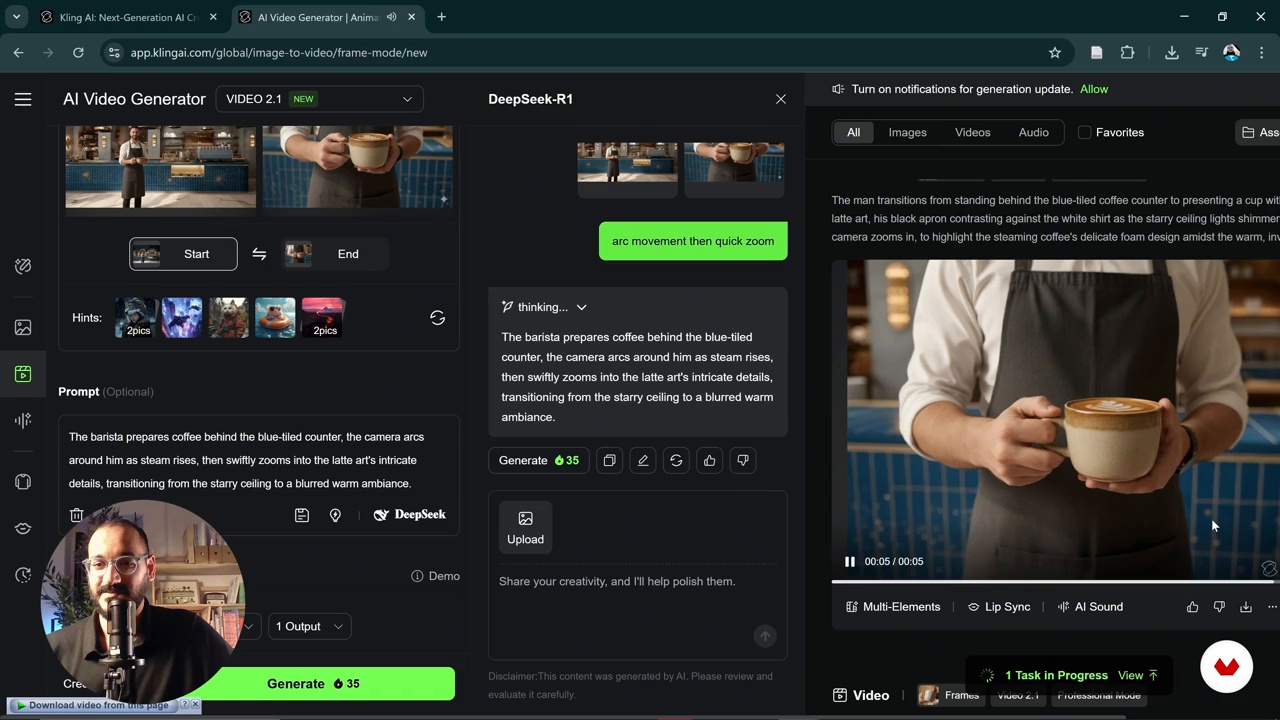Open the lip sync sidebar icon
This screenshot has width=1280, height=720.
pos(23,528)
